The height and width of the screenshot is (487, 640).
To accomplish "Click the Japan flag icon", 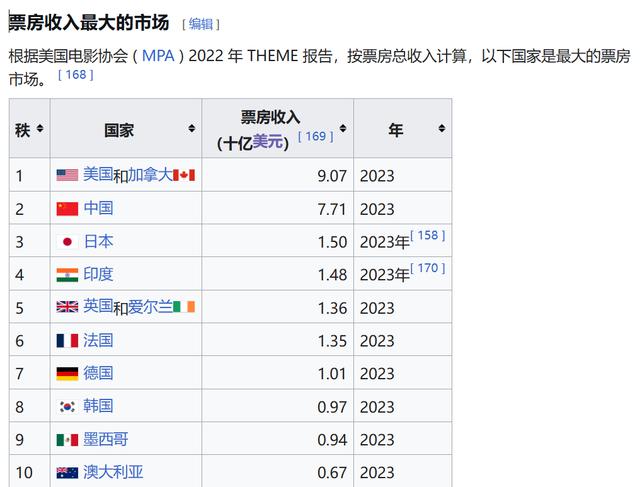I will (67, 242).
